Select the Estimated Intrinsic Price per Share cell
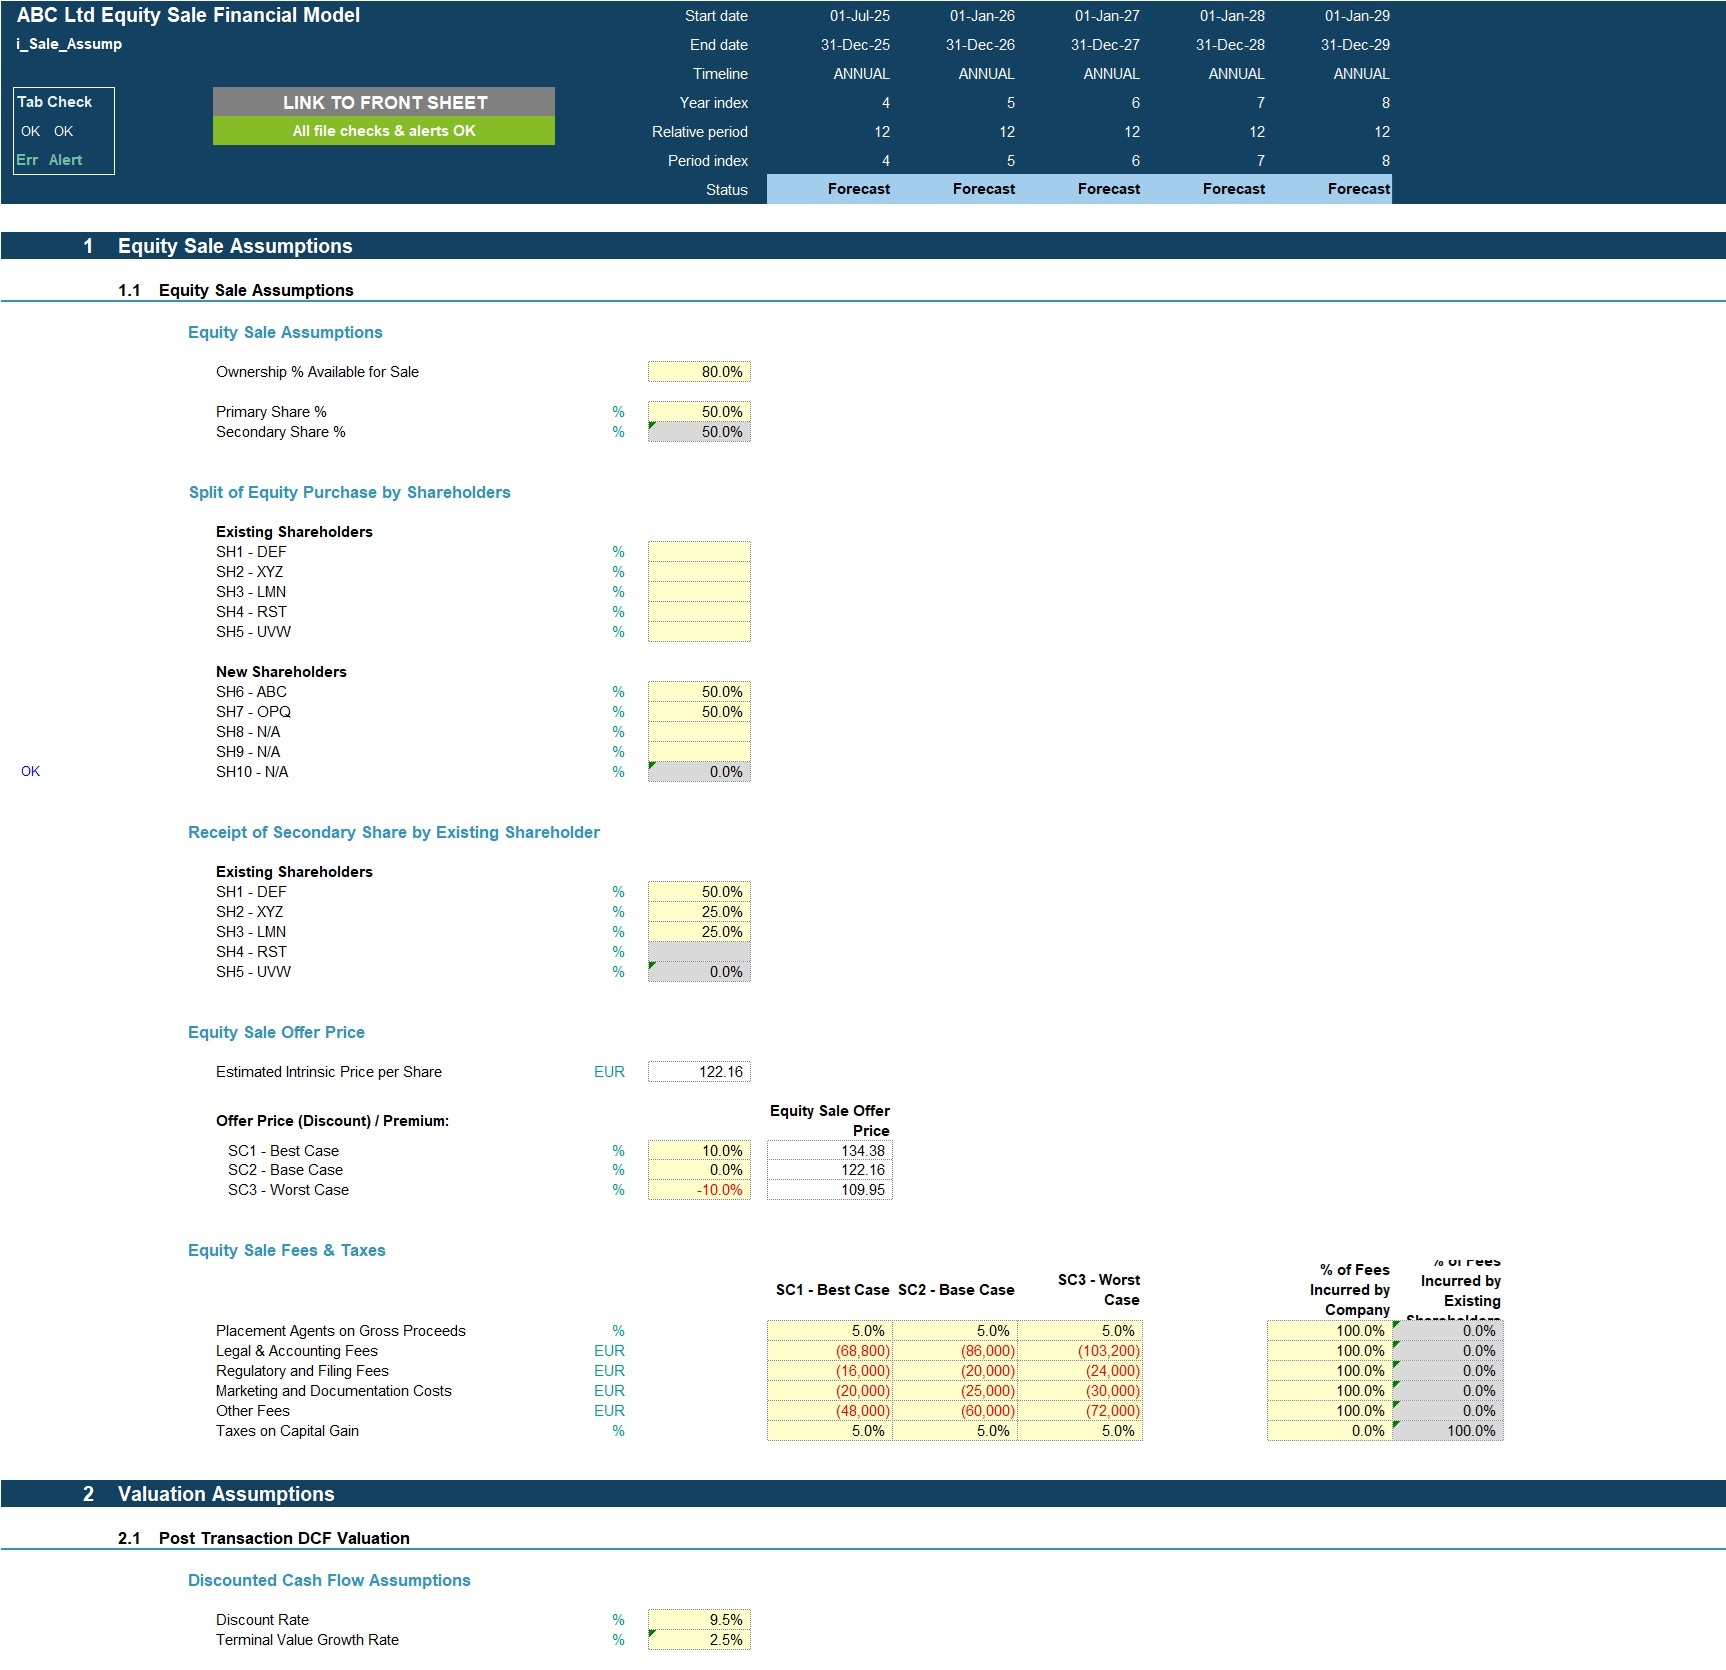This screenshot has width=1726, height=1670. (x=698, y=1071)
